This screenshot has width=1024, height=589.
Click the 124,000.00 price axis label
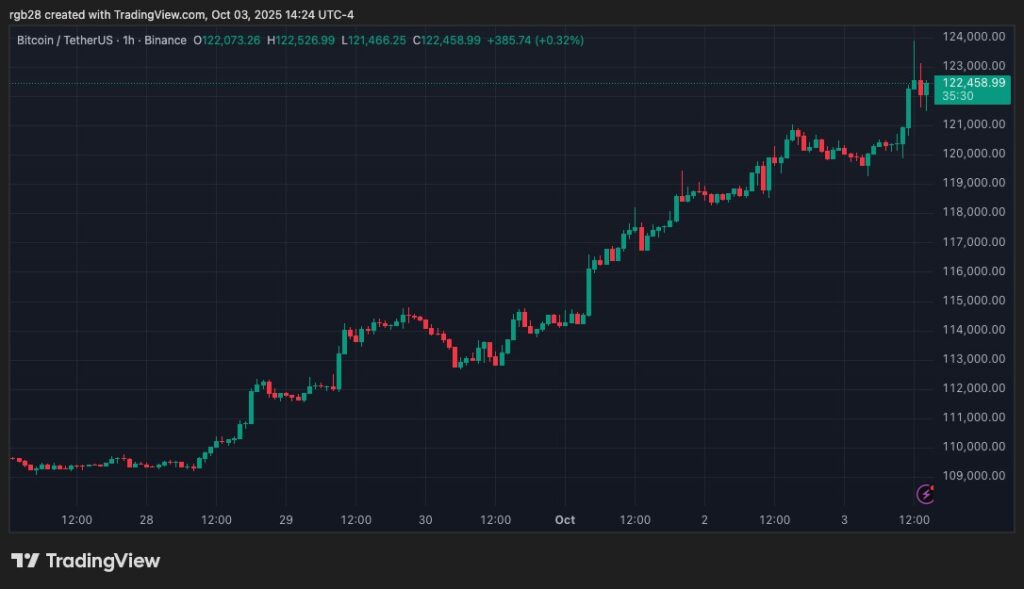(x=972, y=37)
